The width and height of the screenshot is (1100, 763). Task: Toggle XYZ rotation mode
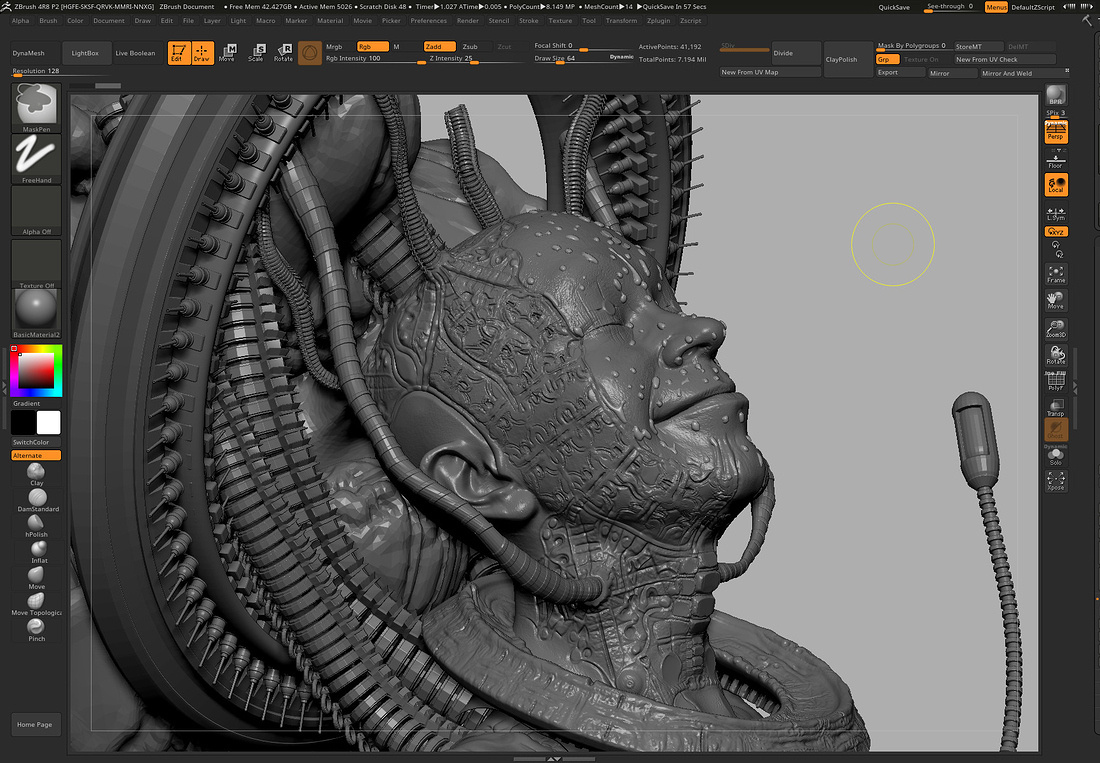click(1056, 231)
